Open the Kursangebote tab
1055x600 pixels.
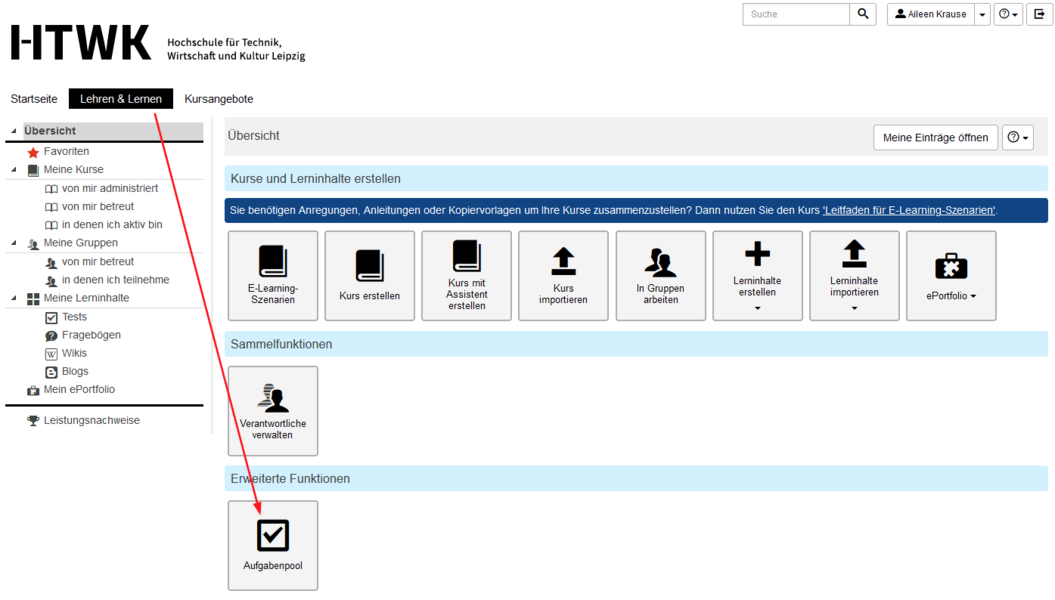[219, 99]
